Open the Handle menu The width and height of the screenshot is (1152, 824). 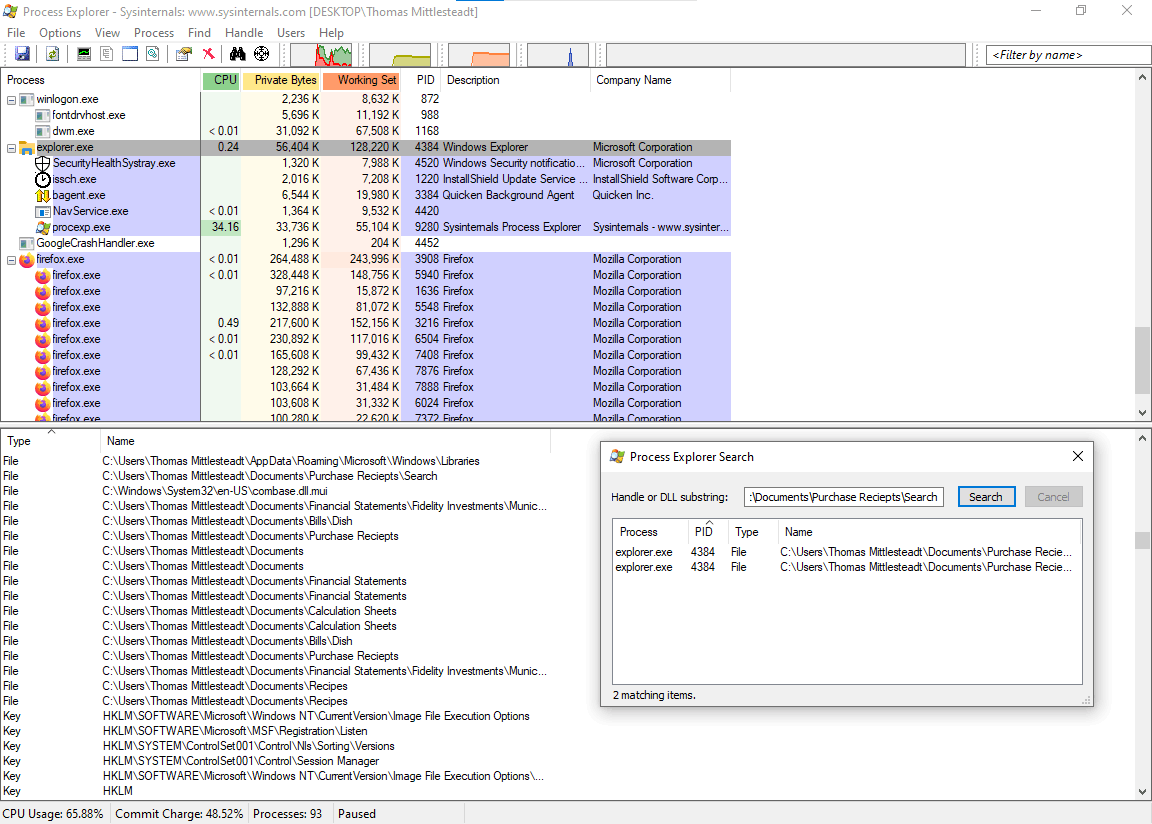click(244, 33)
